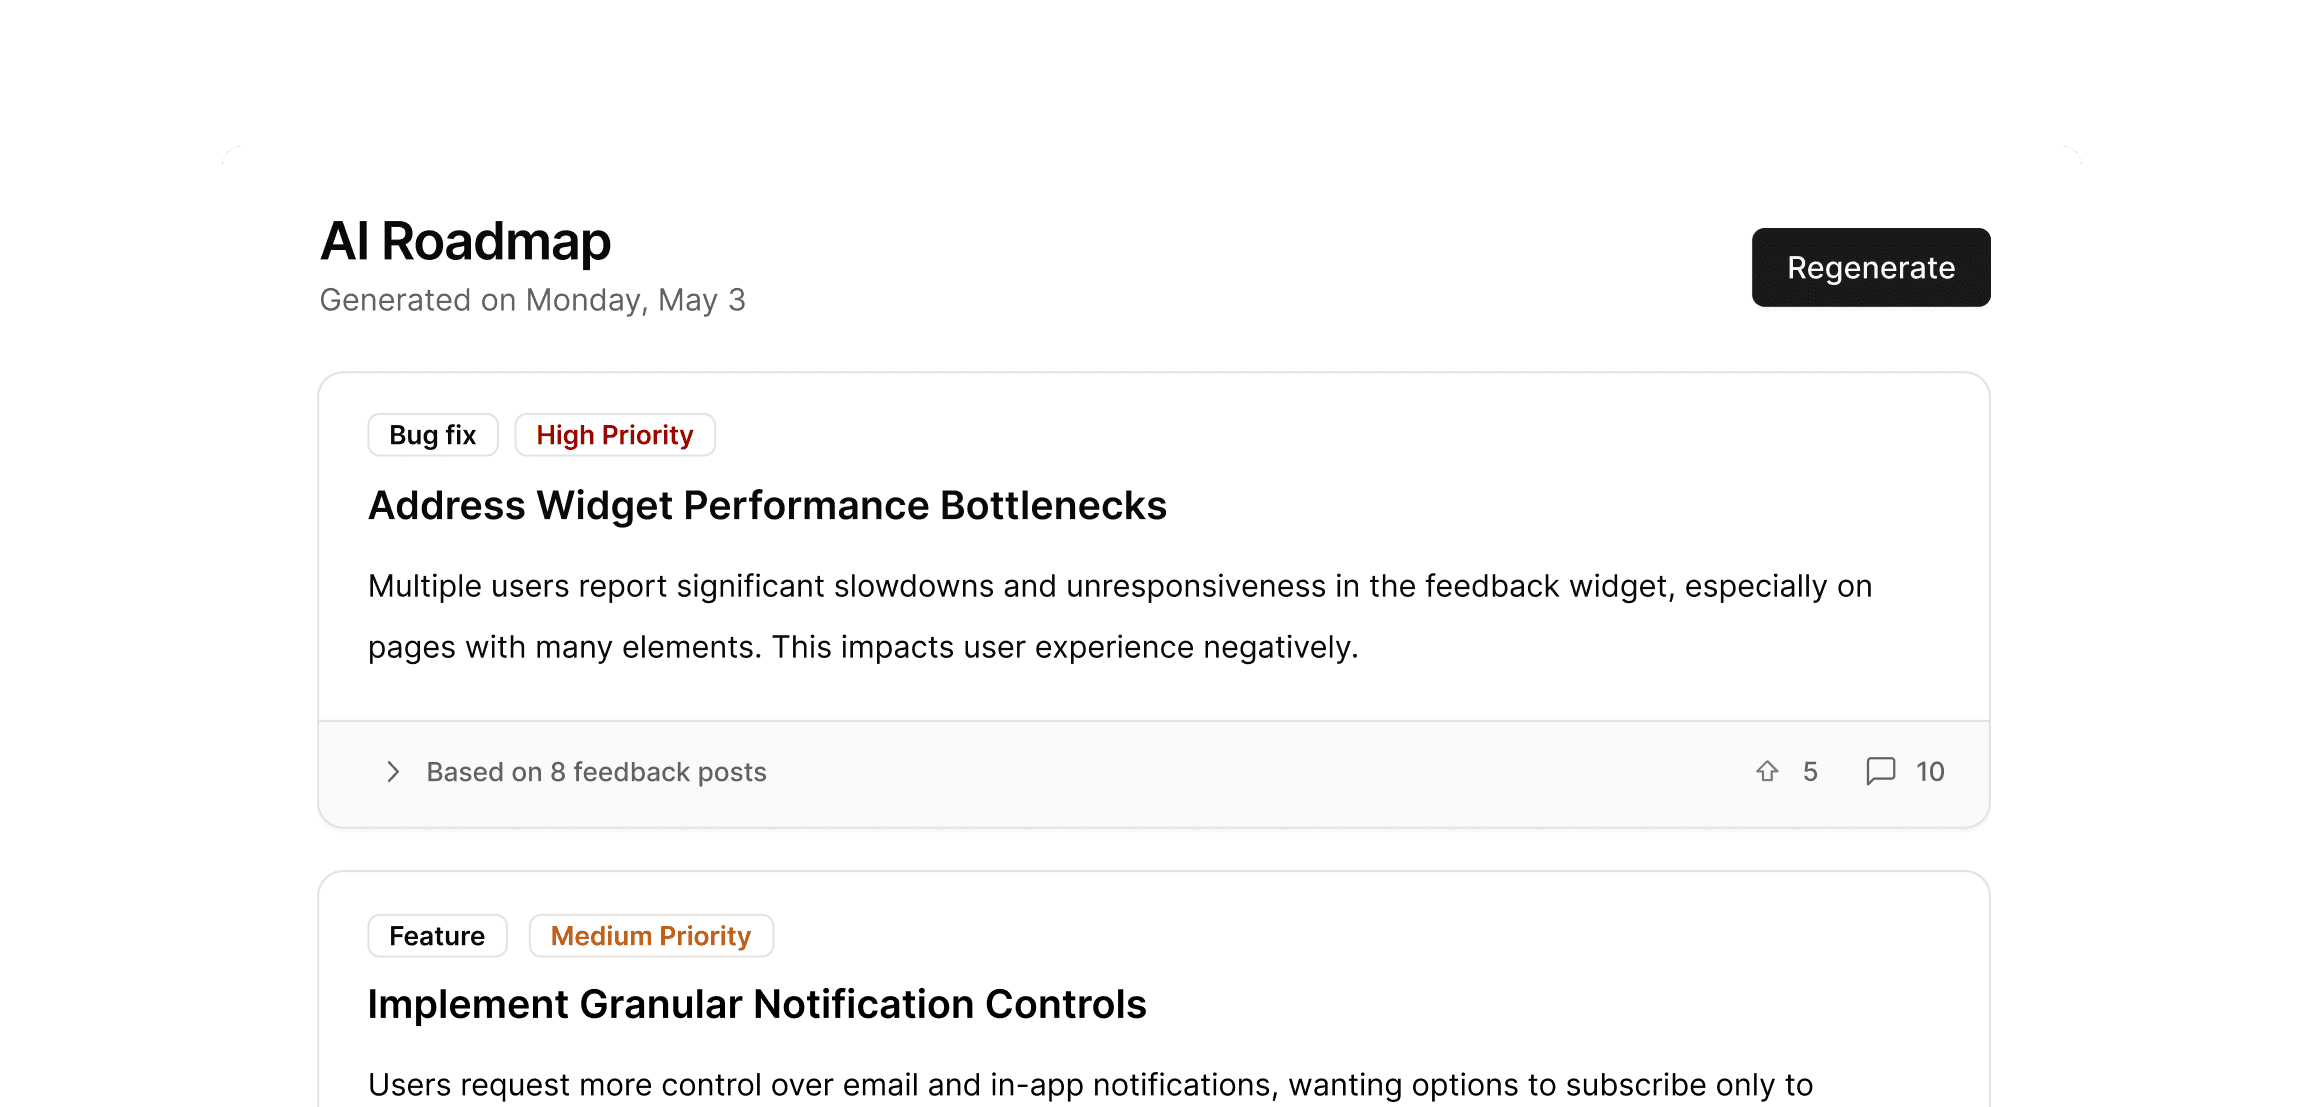Click the Regenerate button
2304x1107 pixels.
coord(1870,267)
